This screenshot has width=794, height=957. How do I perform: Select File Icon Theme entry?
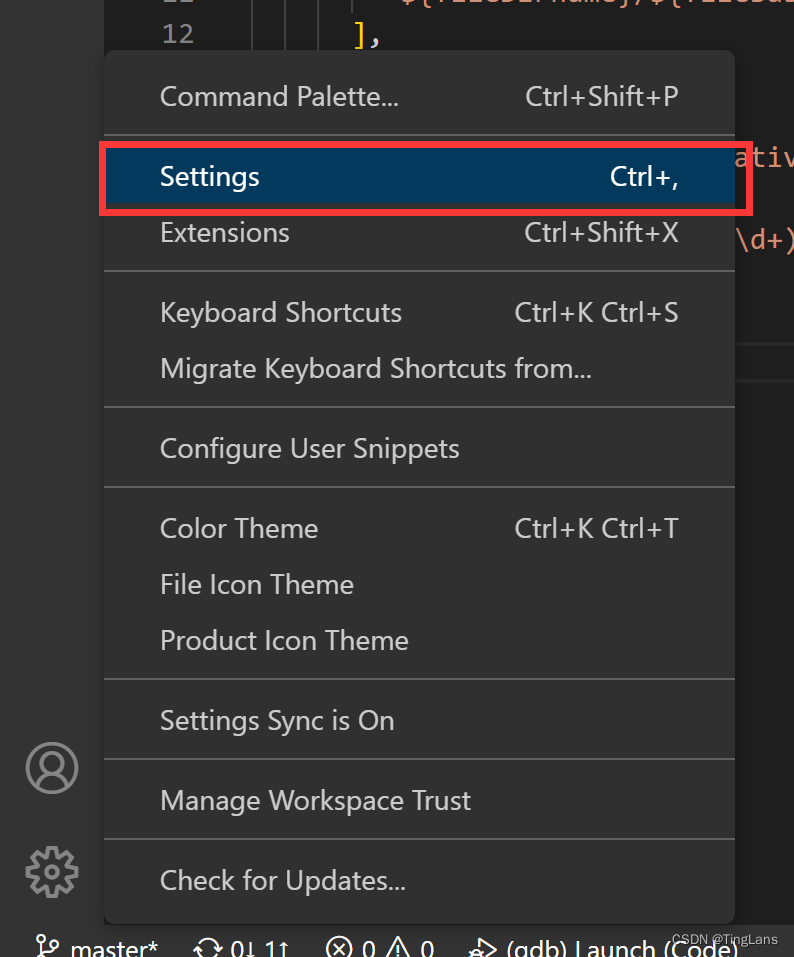coord(419,585)
